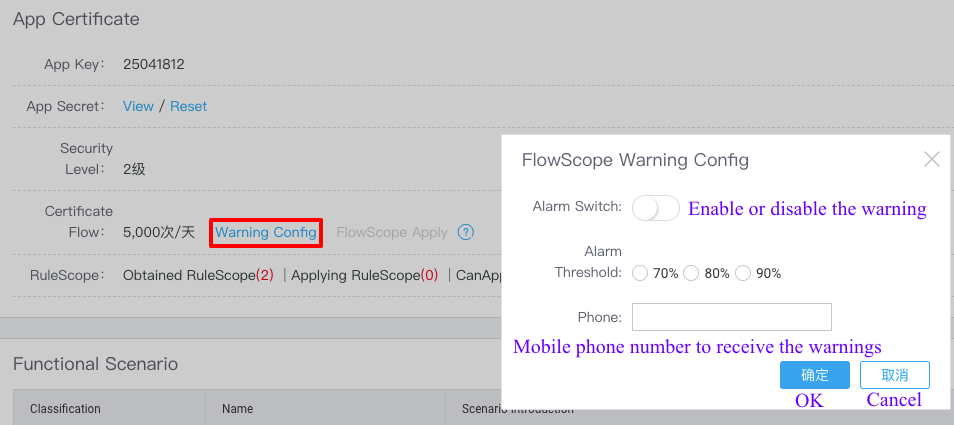Choose the 90% alarm threshold
The image size is (954, 425).
[x=743, y=274]
